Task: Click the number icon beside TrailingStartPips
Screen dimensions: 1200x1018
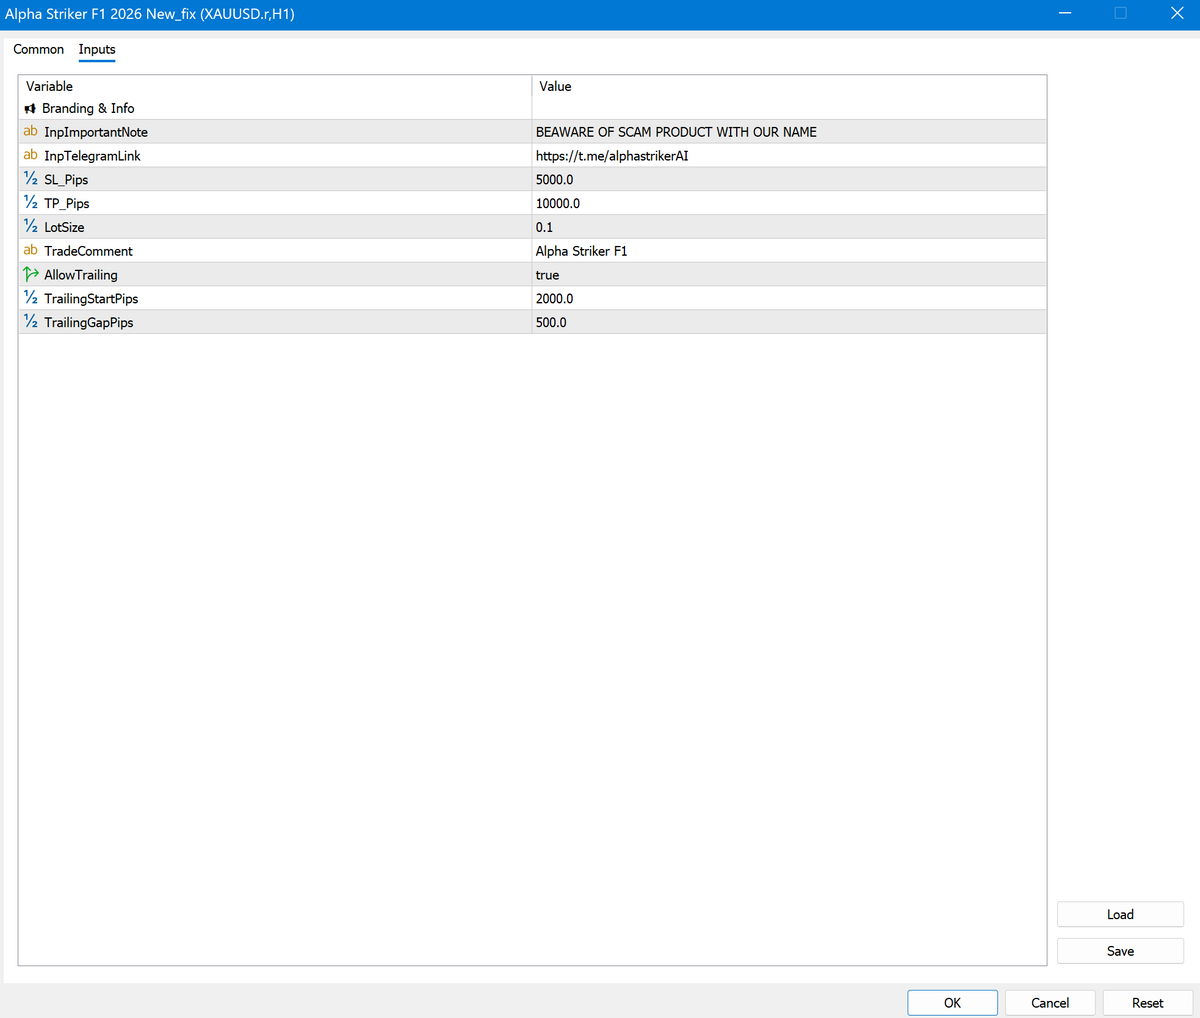Action: tap(30, 299)
